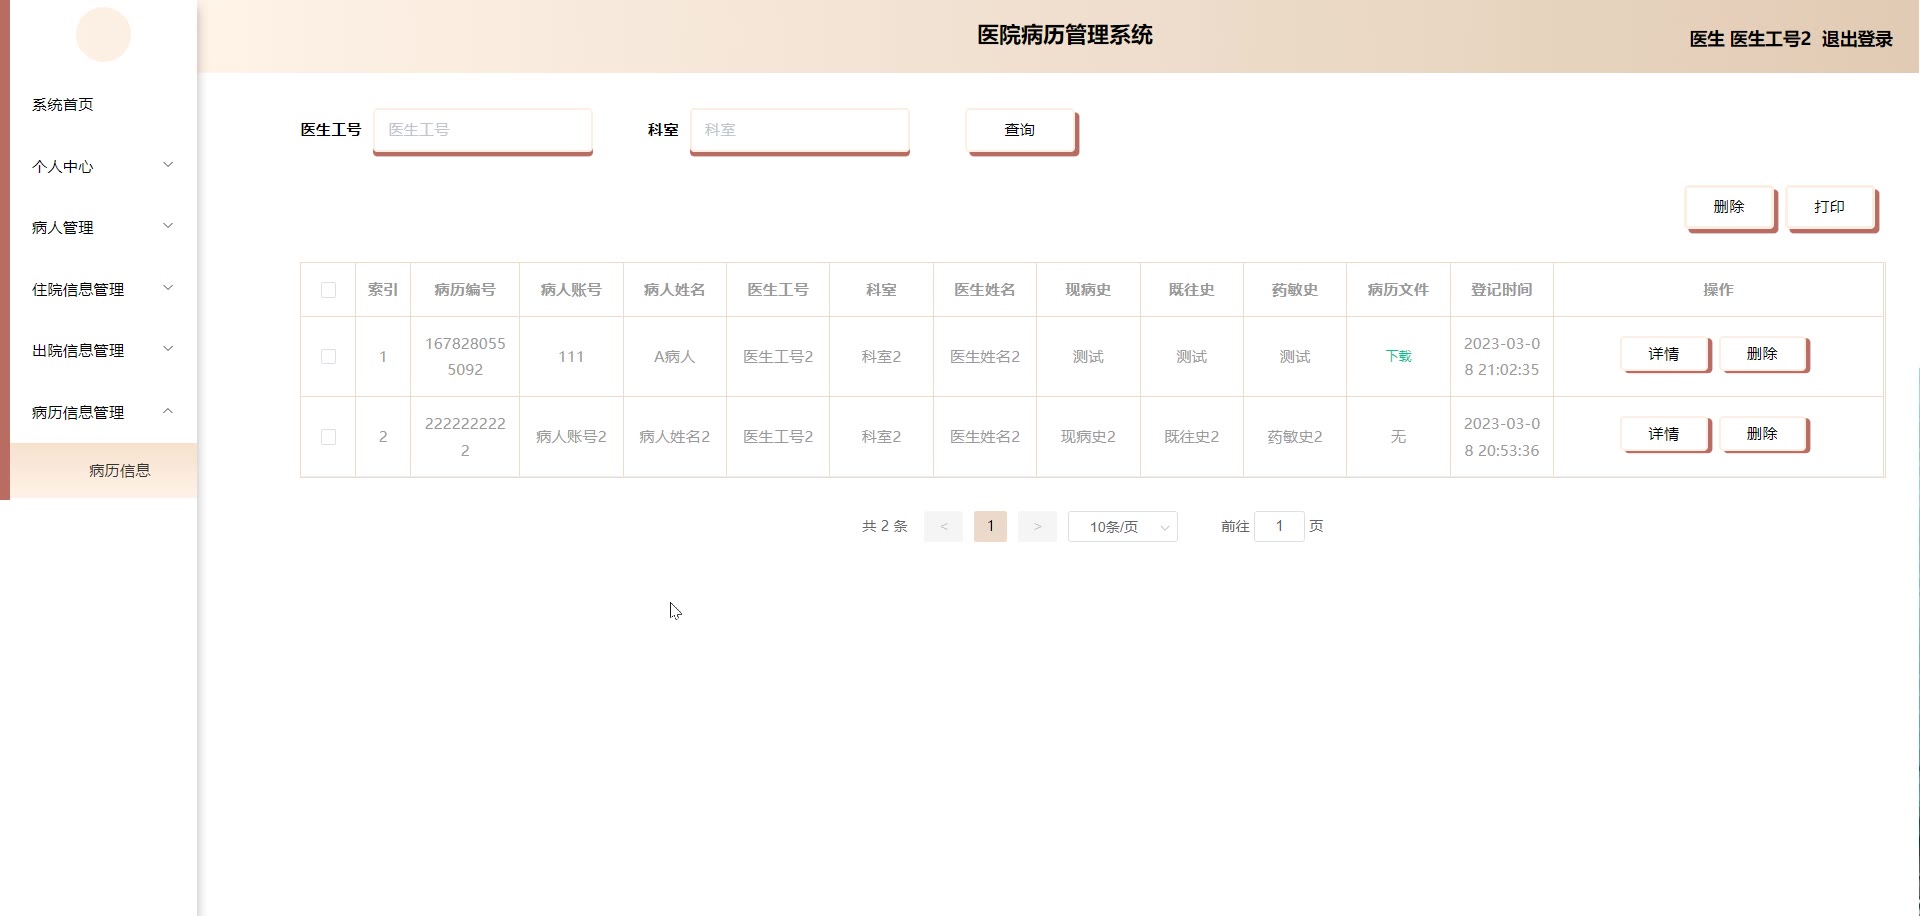Collapse the 病历信息管理 sidebar menu
This screenshot has height=916, width=1920.
click(x=102, y=412)
